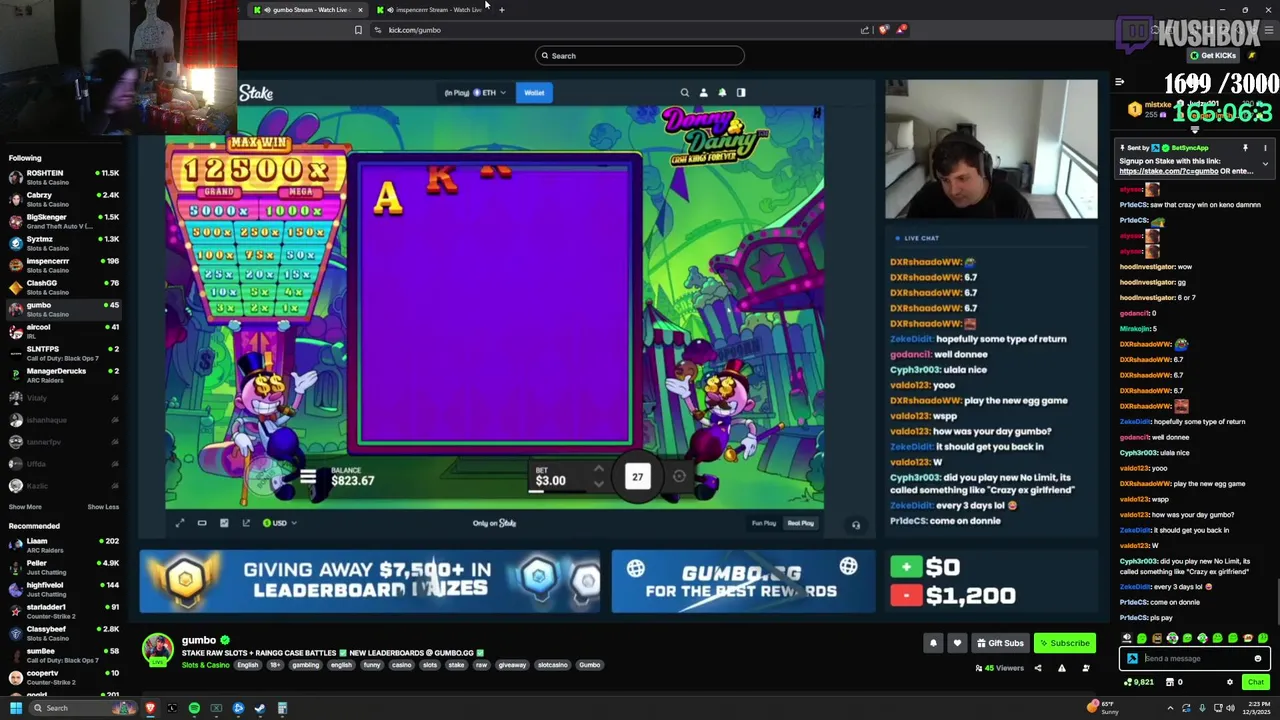Switch to Fun Play mode
Viewport: 1280px width, 720px height.
[764, 523]
